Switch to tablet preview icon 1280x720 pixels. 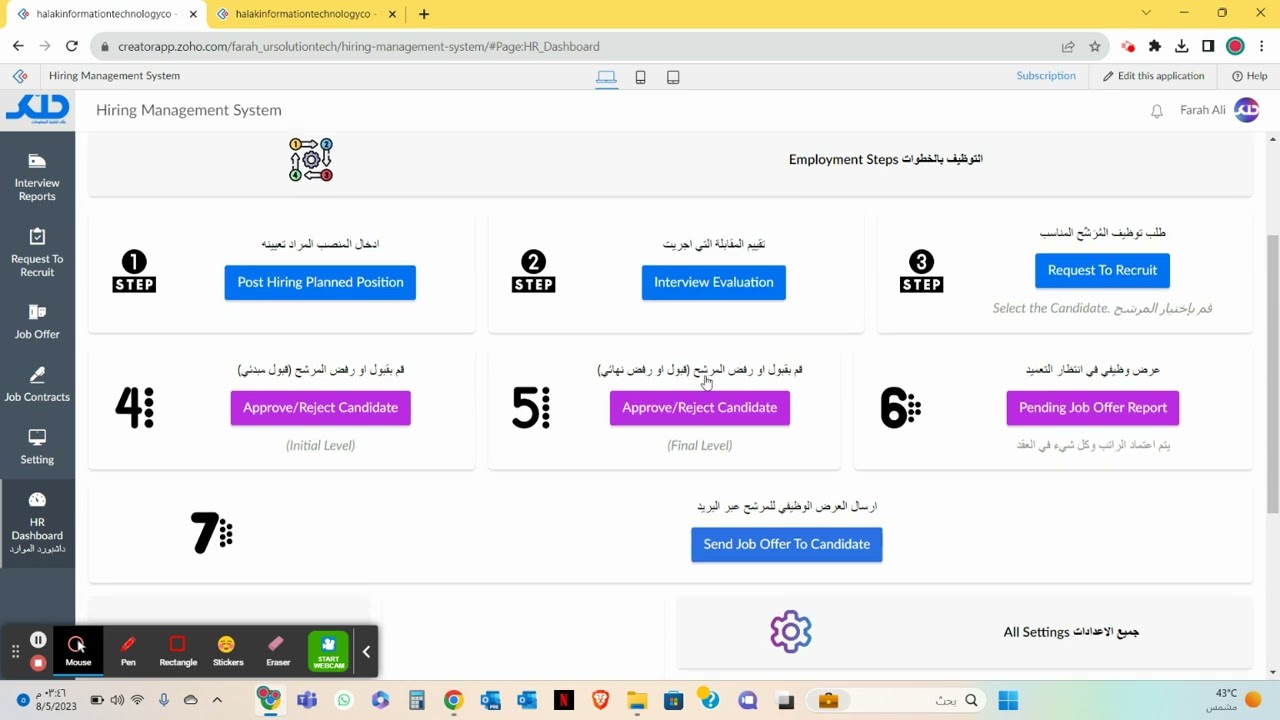(673, 77)
